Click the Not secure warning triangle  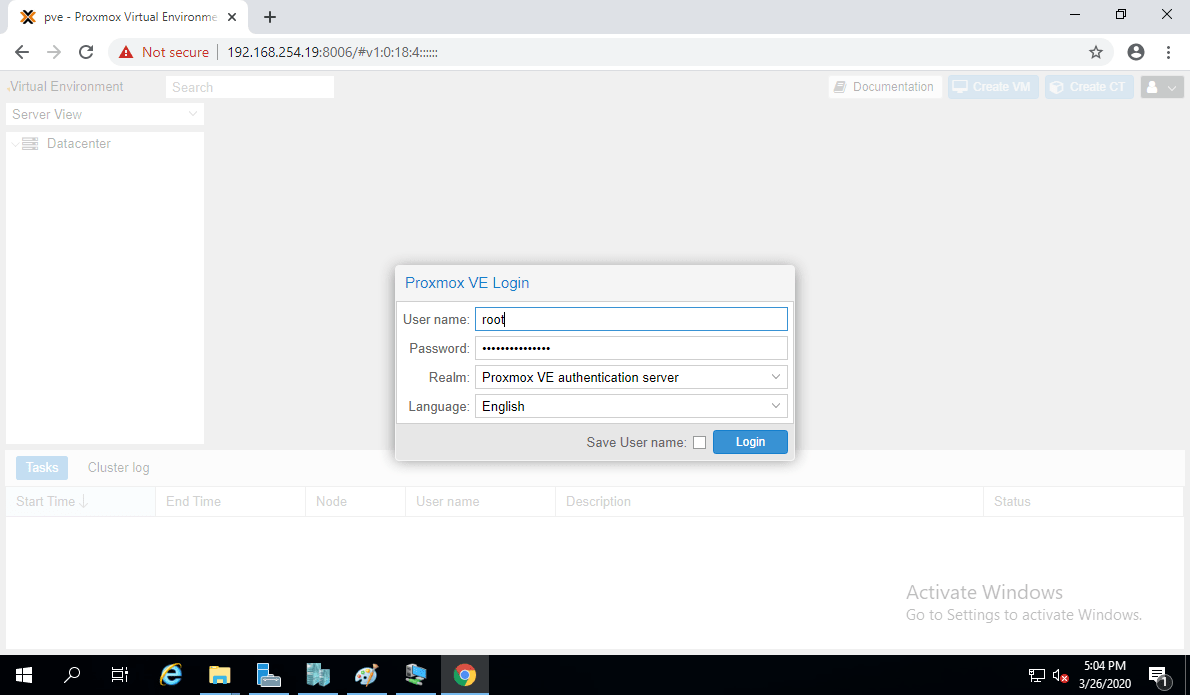click(126, 52)
